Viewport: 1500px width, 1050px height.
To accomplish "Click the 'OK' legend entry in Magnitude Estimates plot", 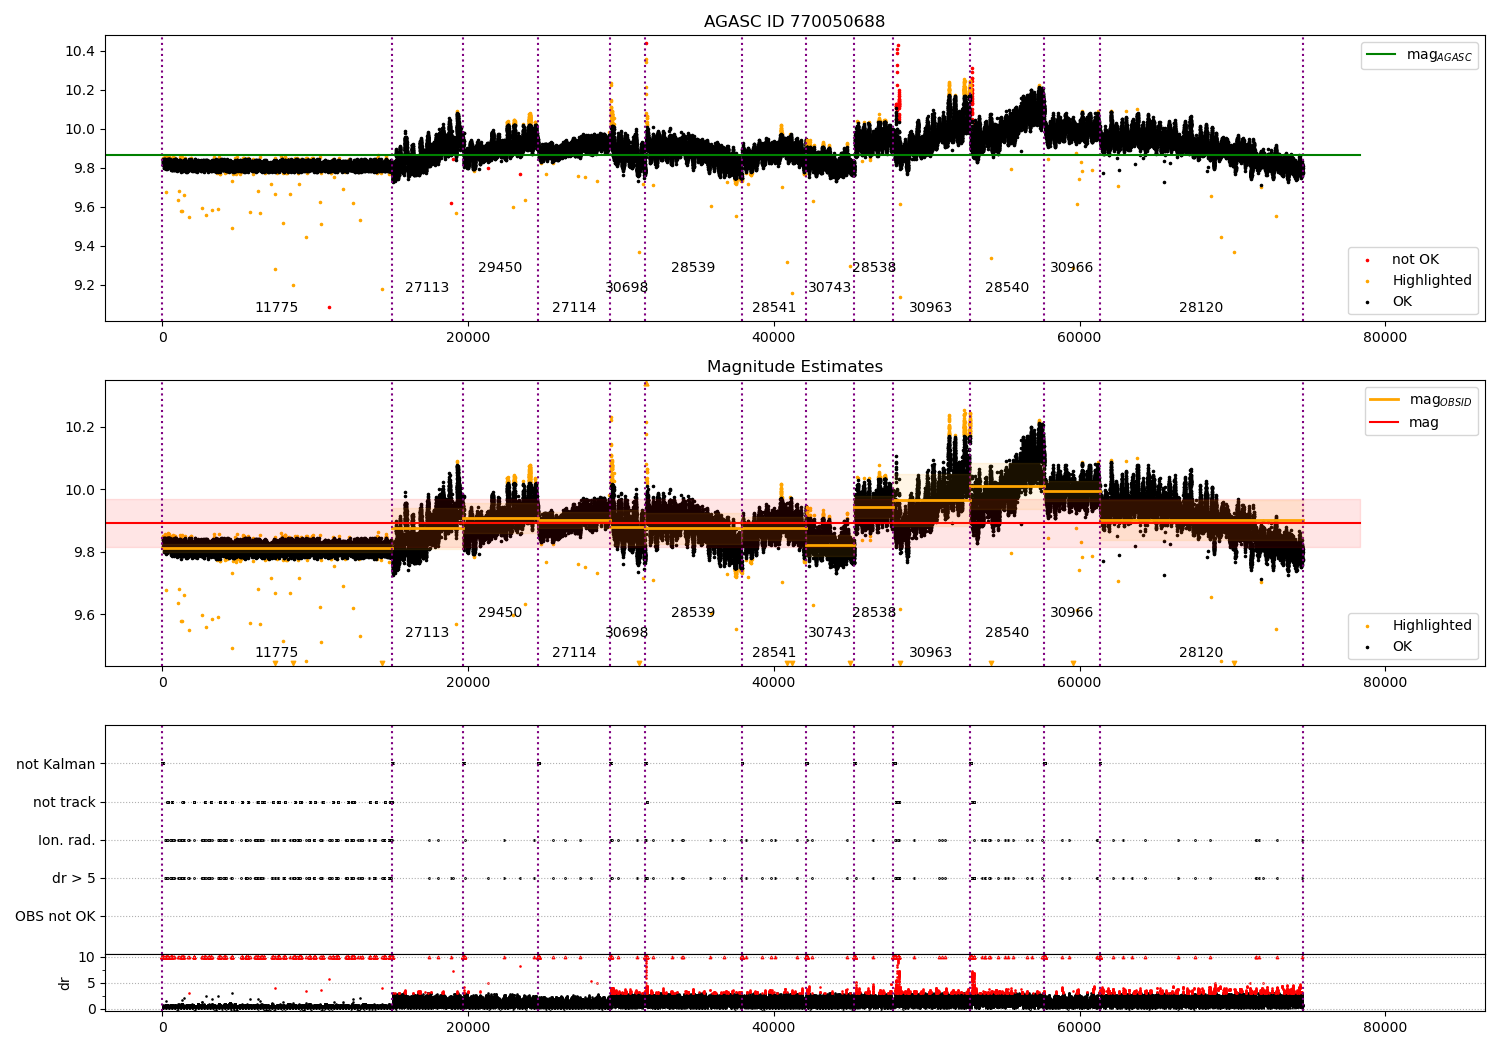I will tap(1402, 647).
